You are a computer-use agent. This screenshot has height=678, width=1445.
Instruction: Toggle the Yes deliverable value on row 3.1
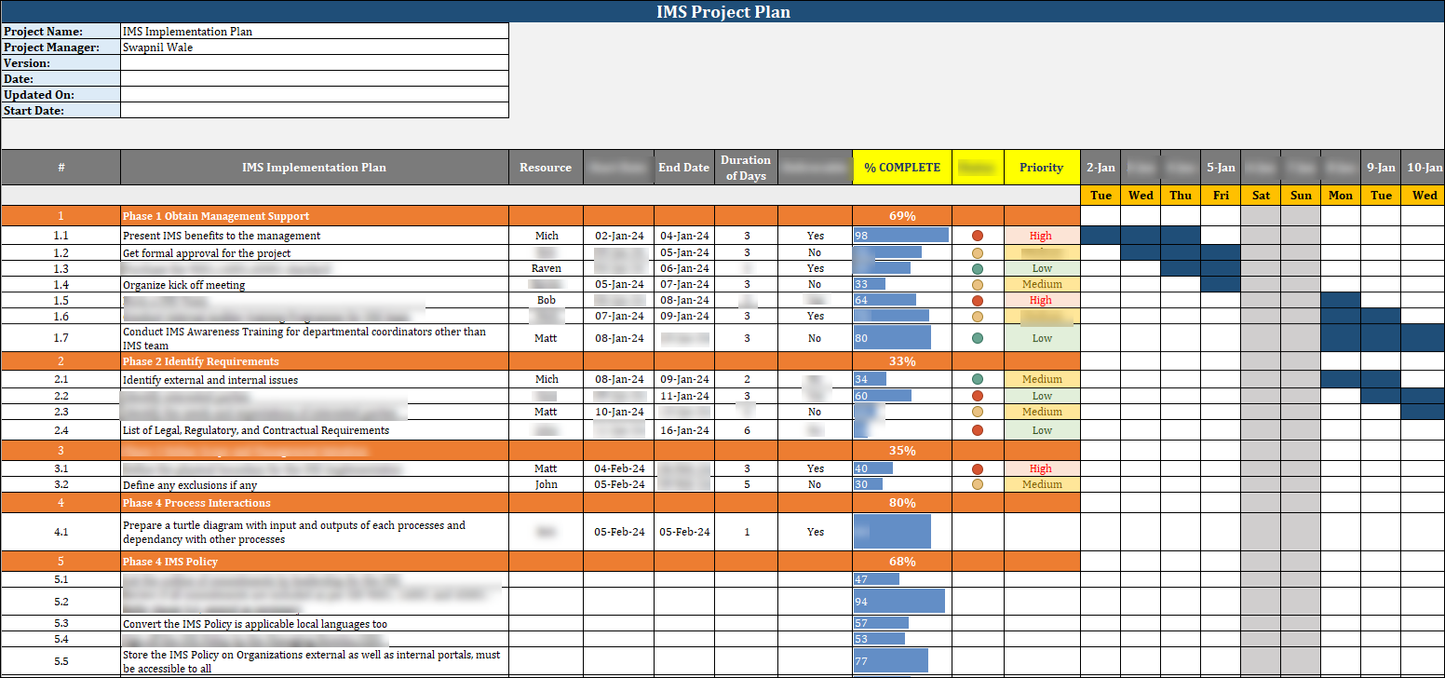(x=814, y=468)
